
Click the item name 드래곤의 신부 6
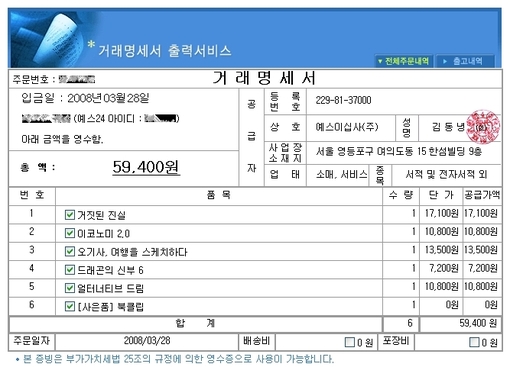click(x=110, y=270)
